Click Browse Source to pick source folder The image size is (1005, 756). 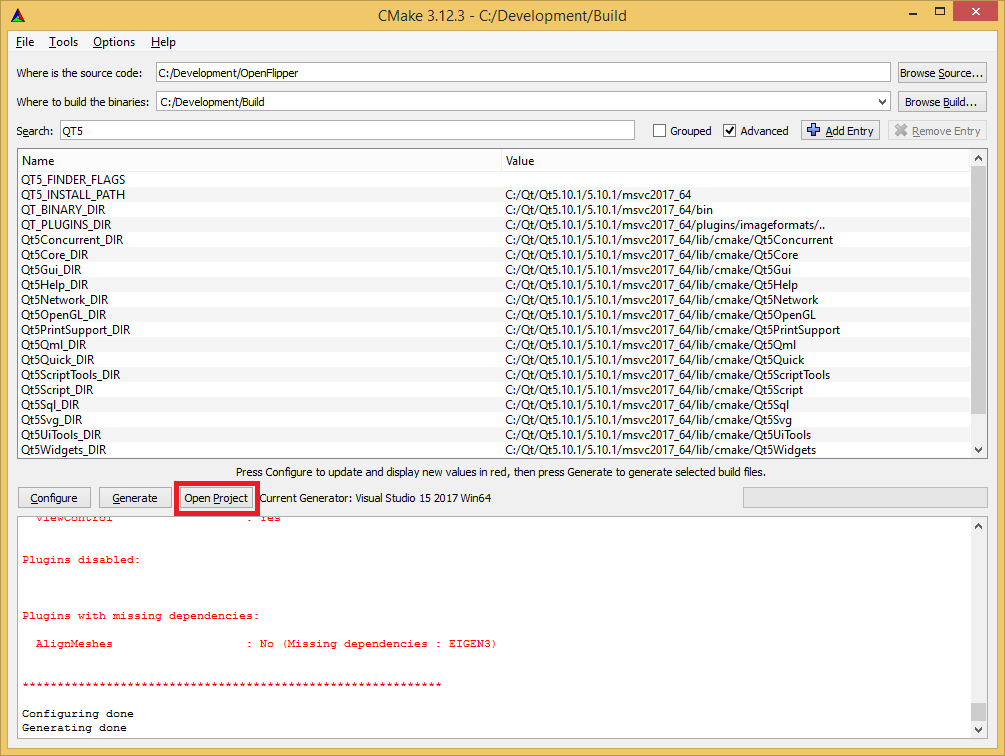pyautogui.click(x=941, y=72)
